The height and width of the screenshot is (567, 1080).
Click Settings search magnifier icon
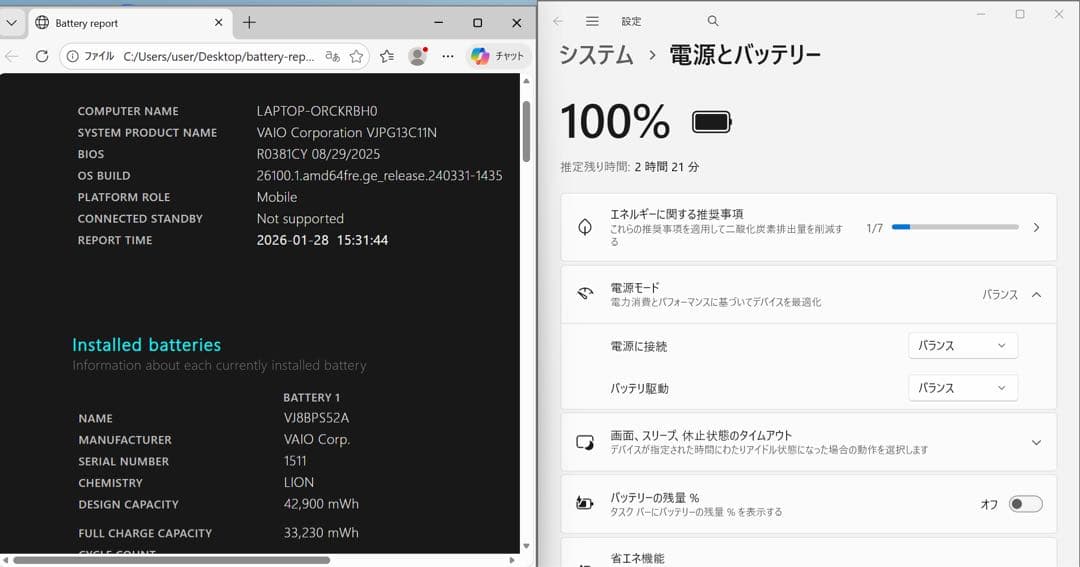pos(713,21)
